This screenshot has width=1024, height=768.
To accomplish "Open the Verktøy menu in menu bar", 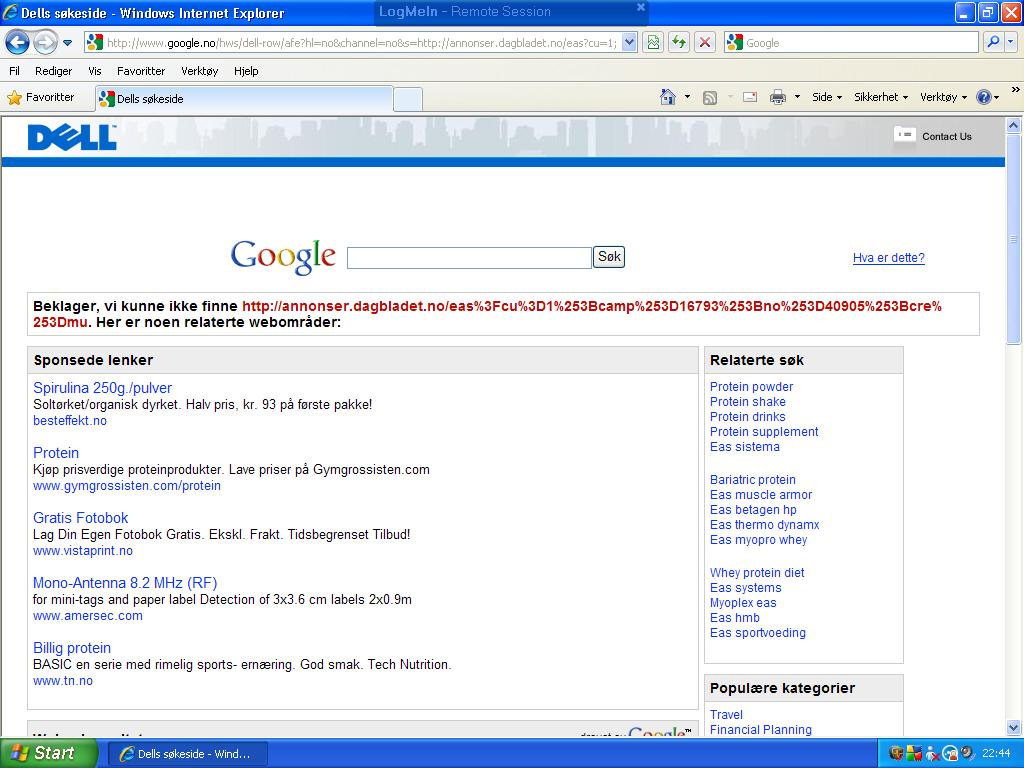I will point(200,71).
